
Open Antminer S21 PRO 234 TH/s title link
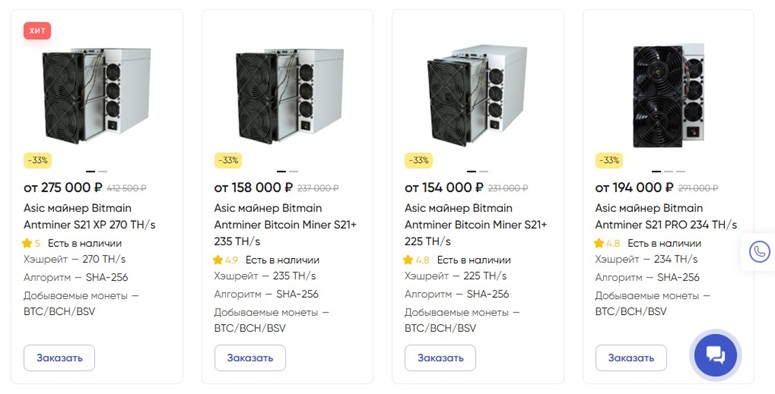click(x=666, y=216)
